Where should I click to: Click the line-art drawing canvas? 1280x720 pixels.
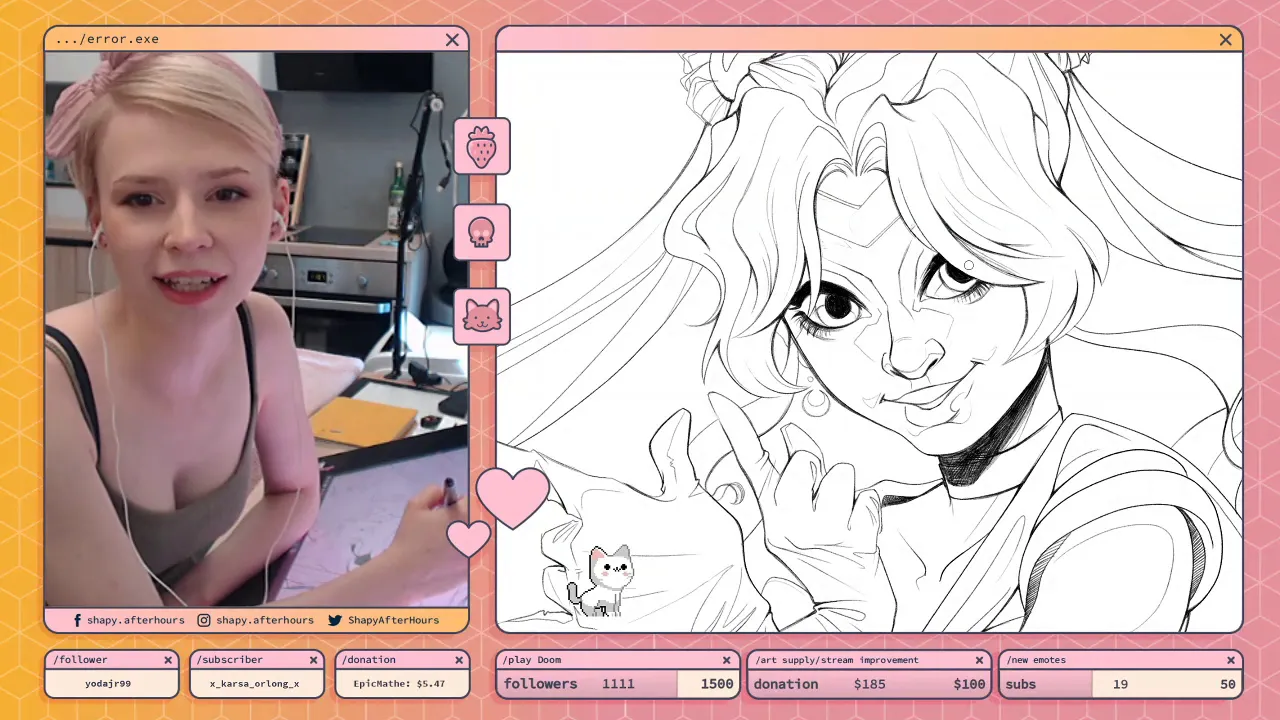[x=869, y=342]
